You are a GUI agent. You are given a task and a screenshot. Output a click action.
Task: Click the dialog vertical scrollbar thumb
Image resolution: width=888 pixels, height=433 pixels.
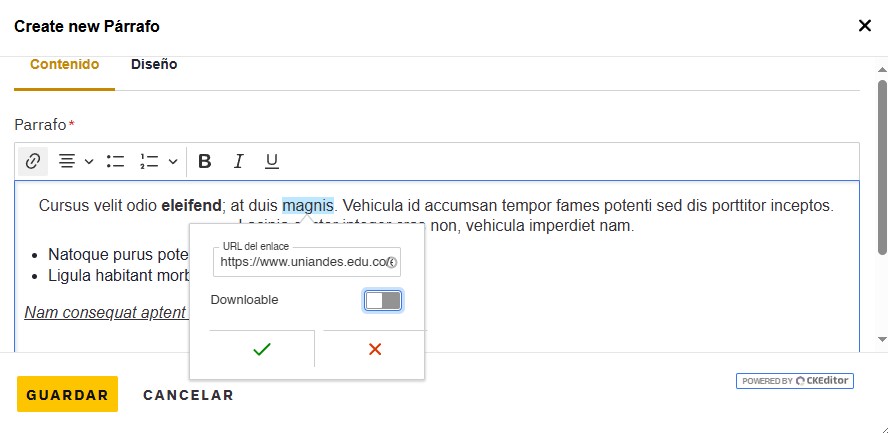(882, 167)
